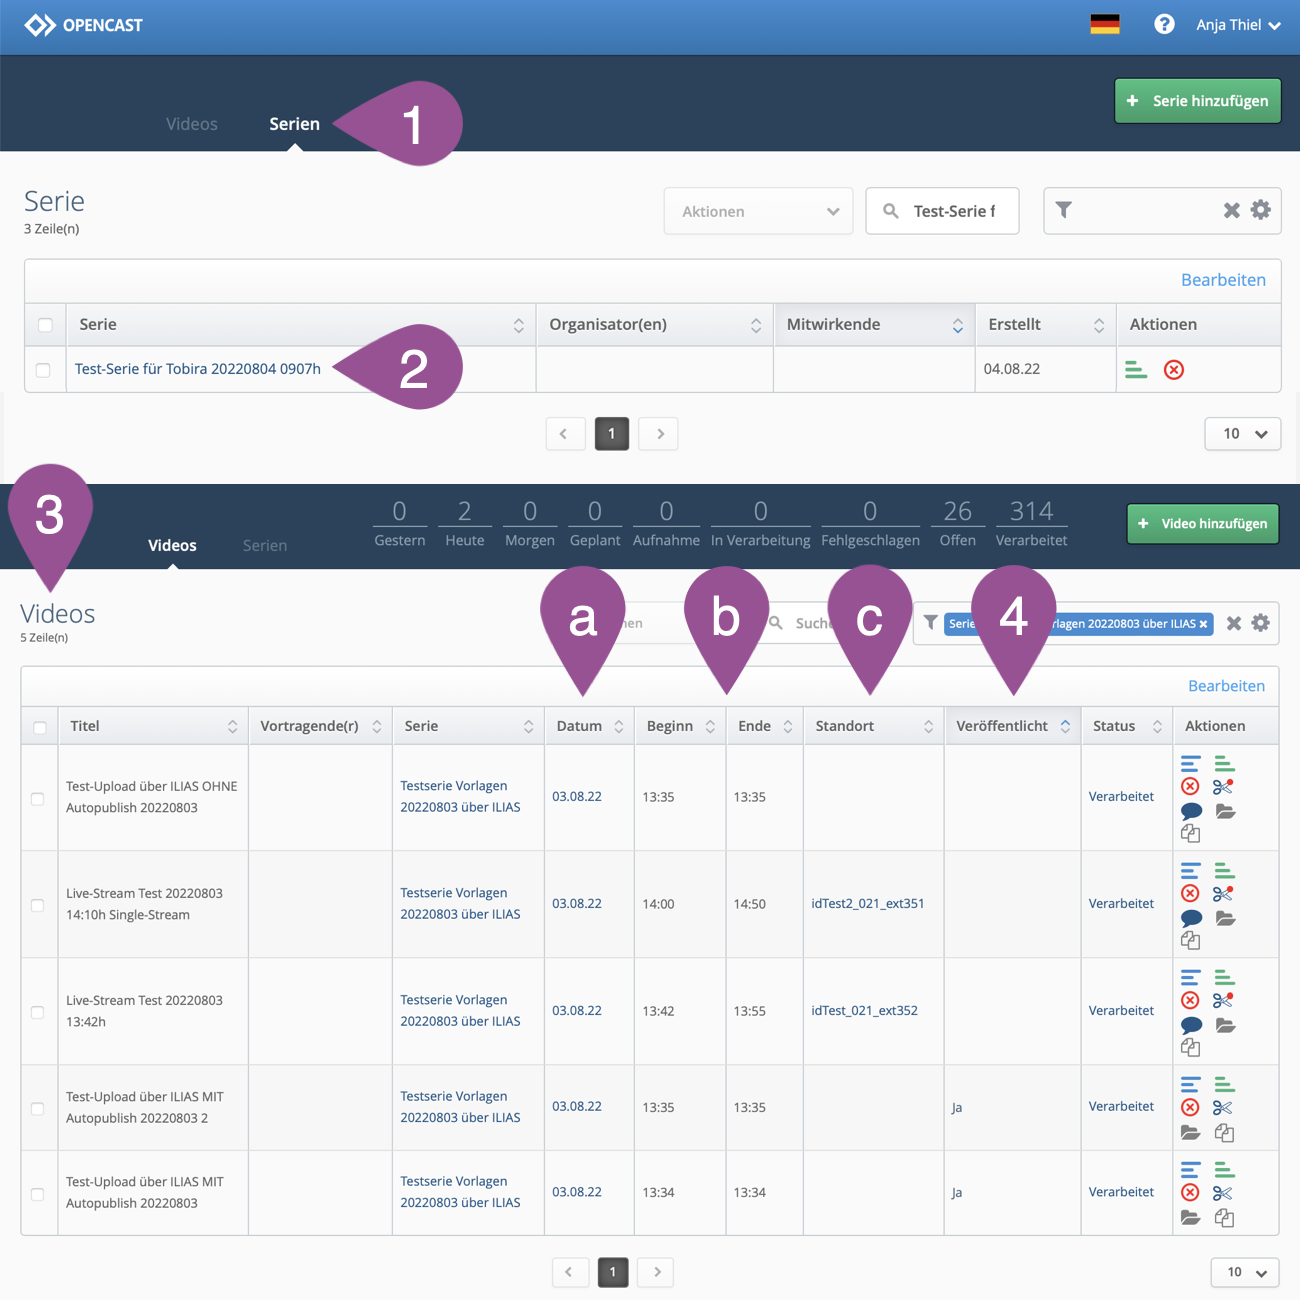Open the video editor scissors icon in first video row

[x=1222, y=787]
